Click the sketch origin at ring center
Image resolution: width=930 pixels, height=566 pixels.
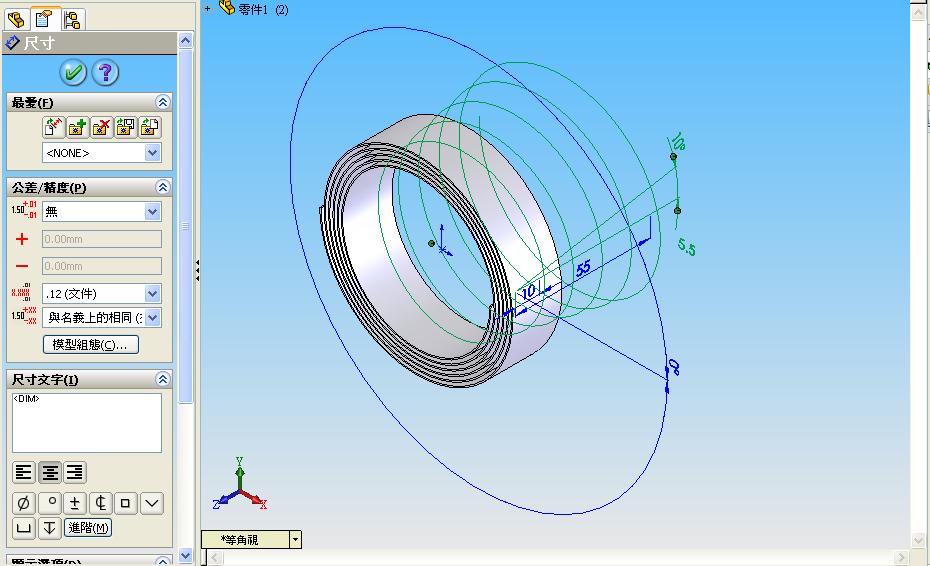pyautogui.click(x=442, y=249)
